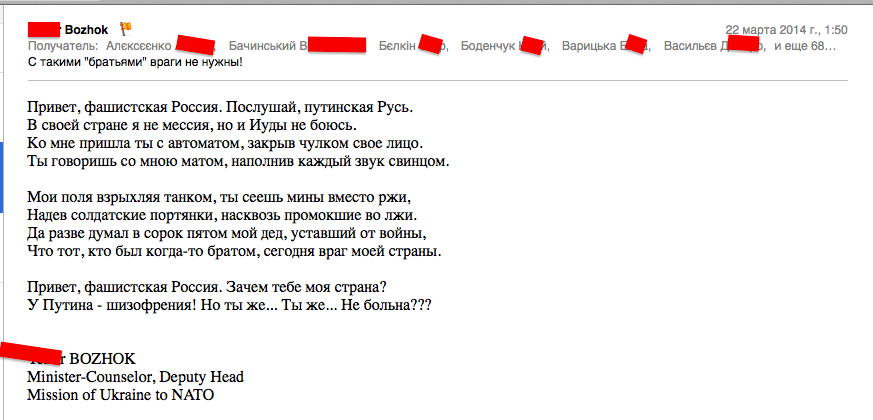Click the subject line about "братьями"

tap(137, 62)
